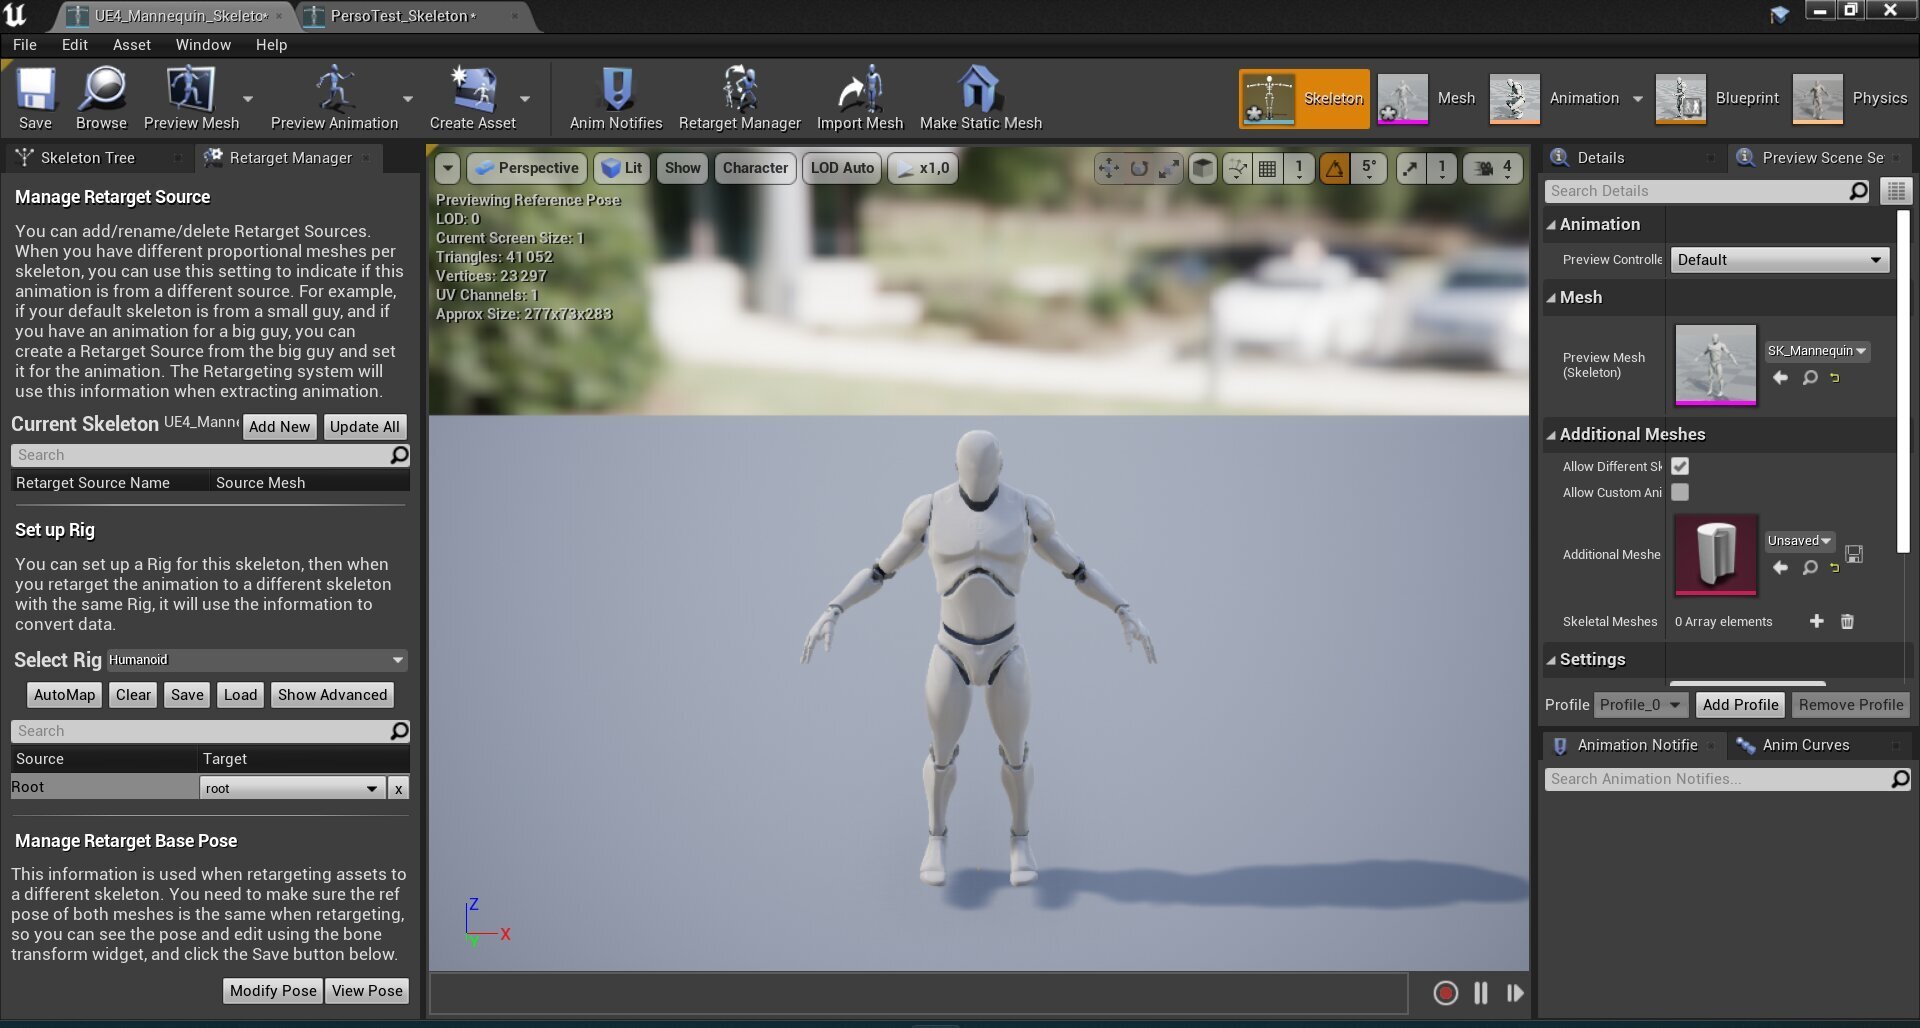
Task: Check Allow Custom AnimBP Override checkbox
Action: (x=1680, y=492)
